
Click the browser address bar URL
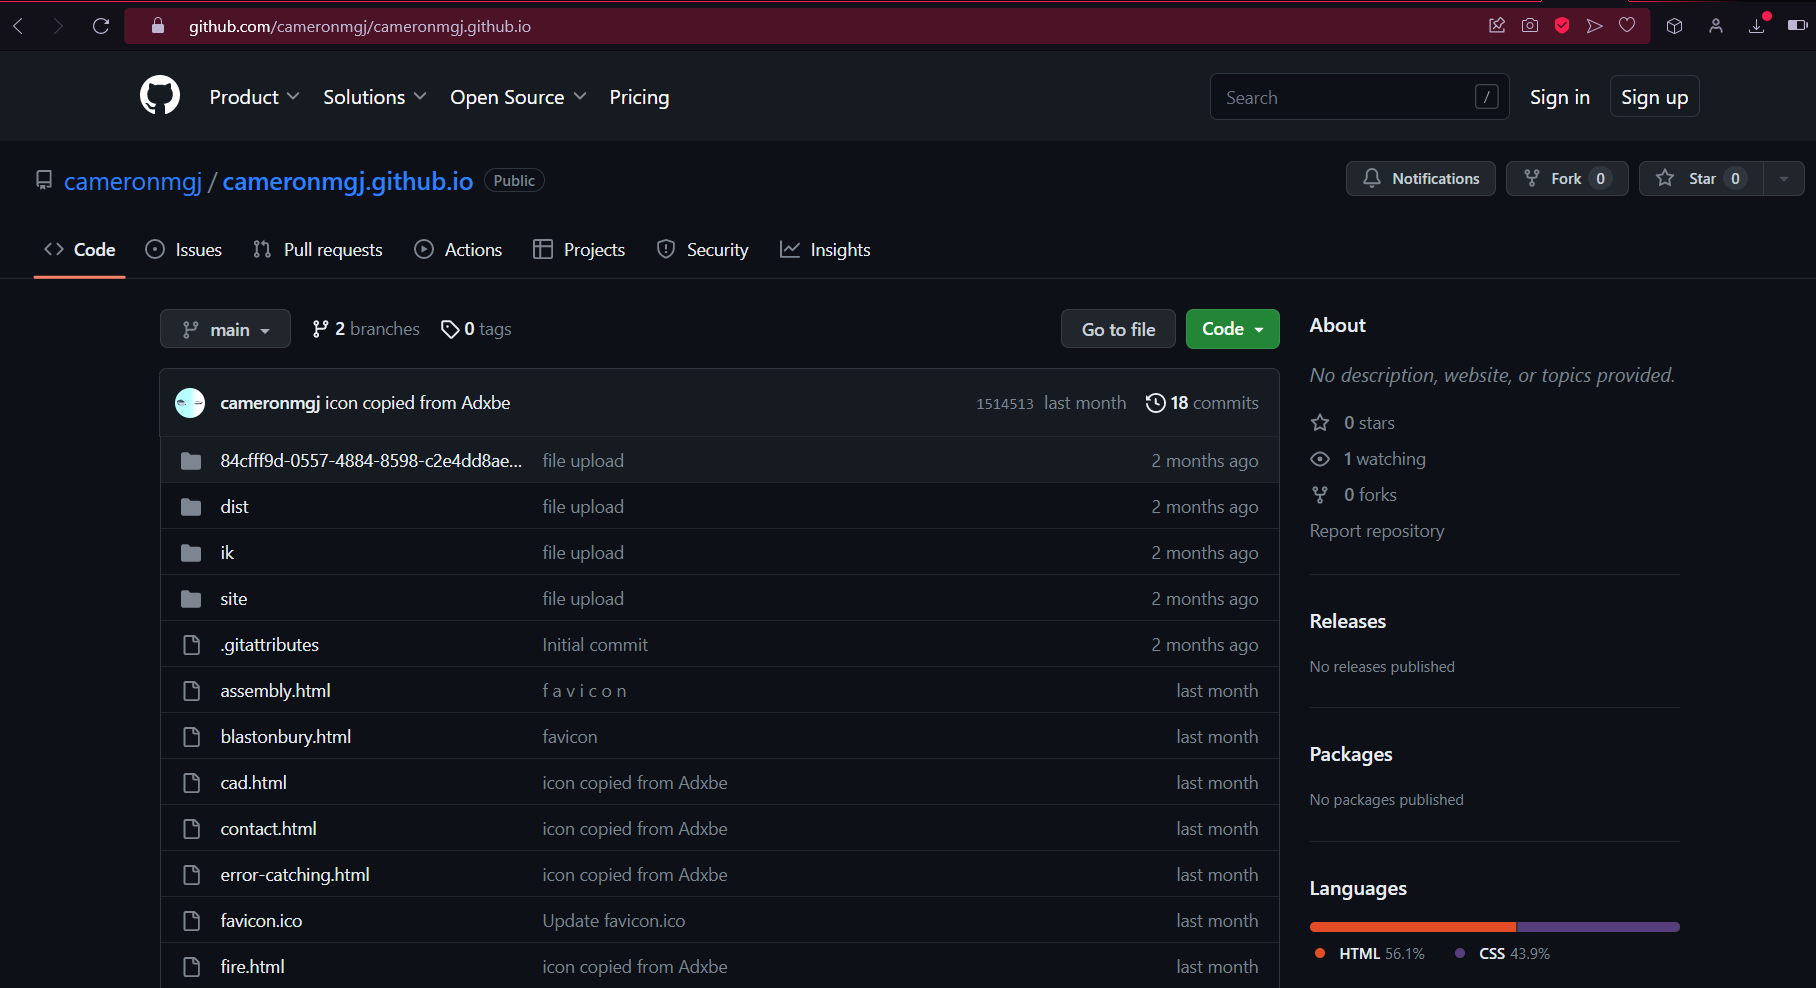[360, 26]
